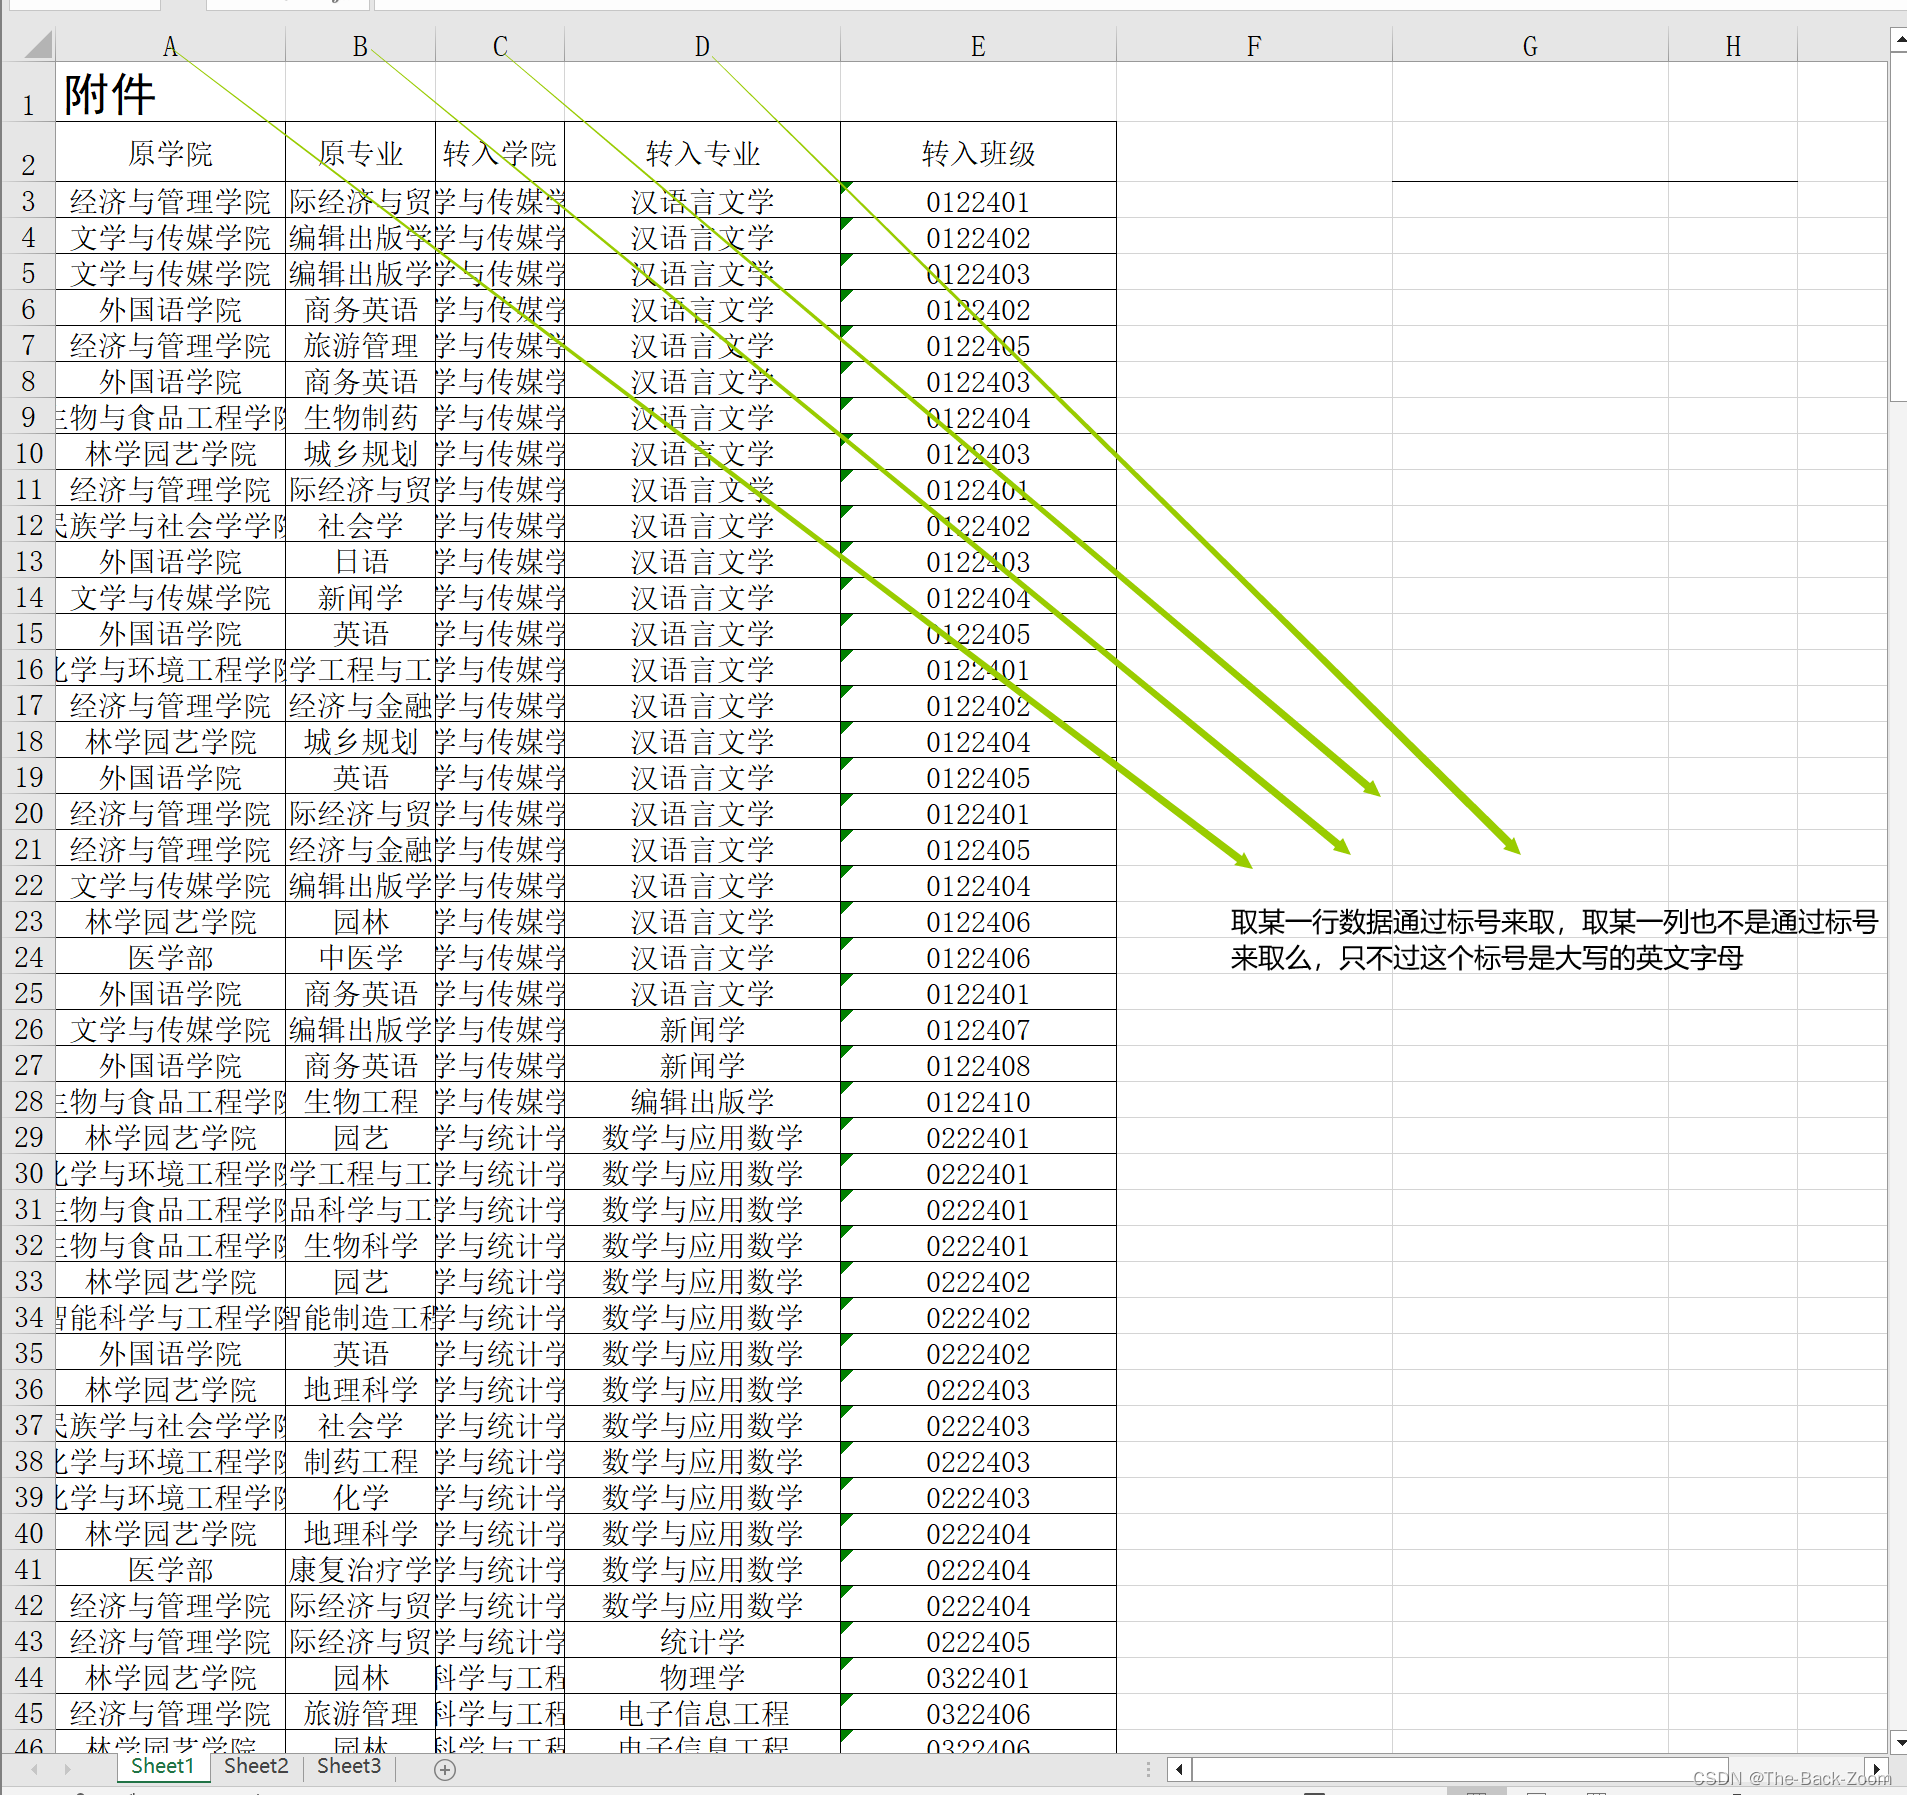Click the text note about 标号
Image resolution: width=1907 pixels, height=1795 pixels.
tap(1554, 939)
